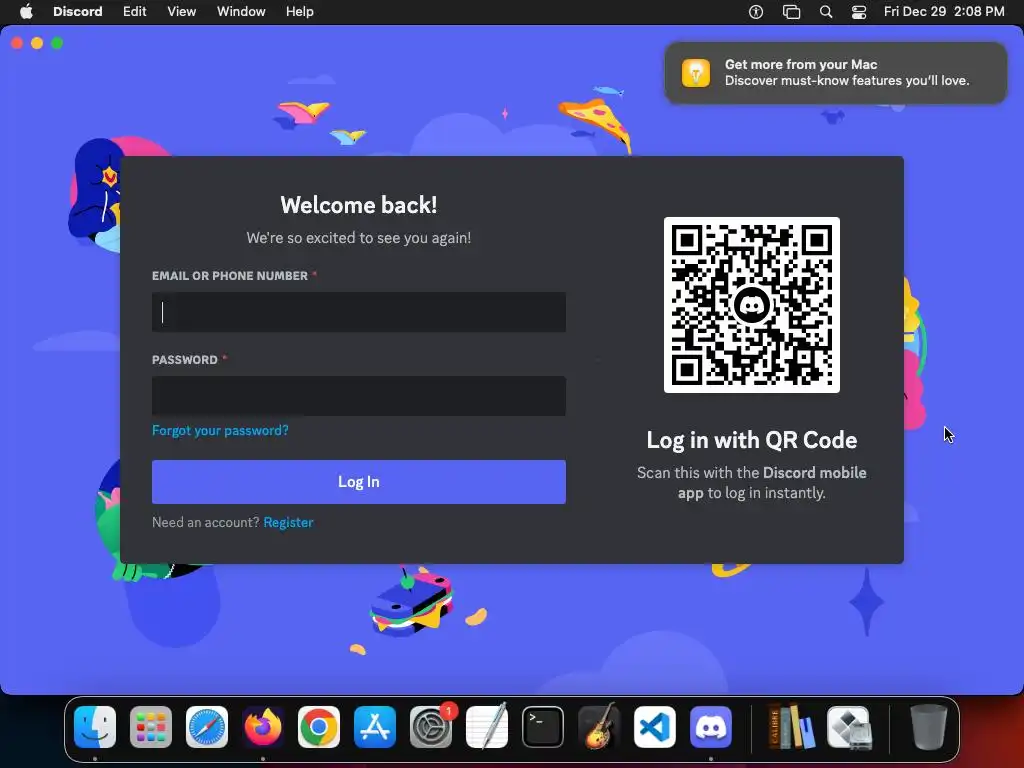The width and height of the screenshot is (1024, 768).
Task: Click the Password input field
Action: [x=359, y=396]
